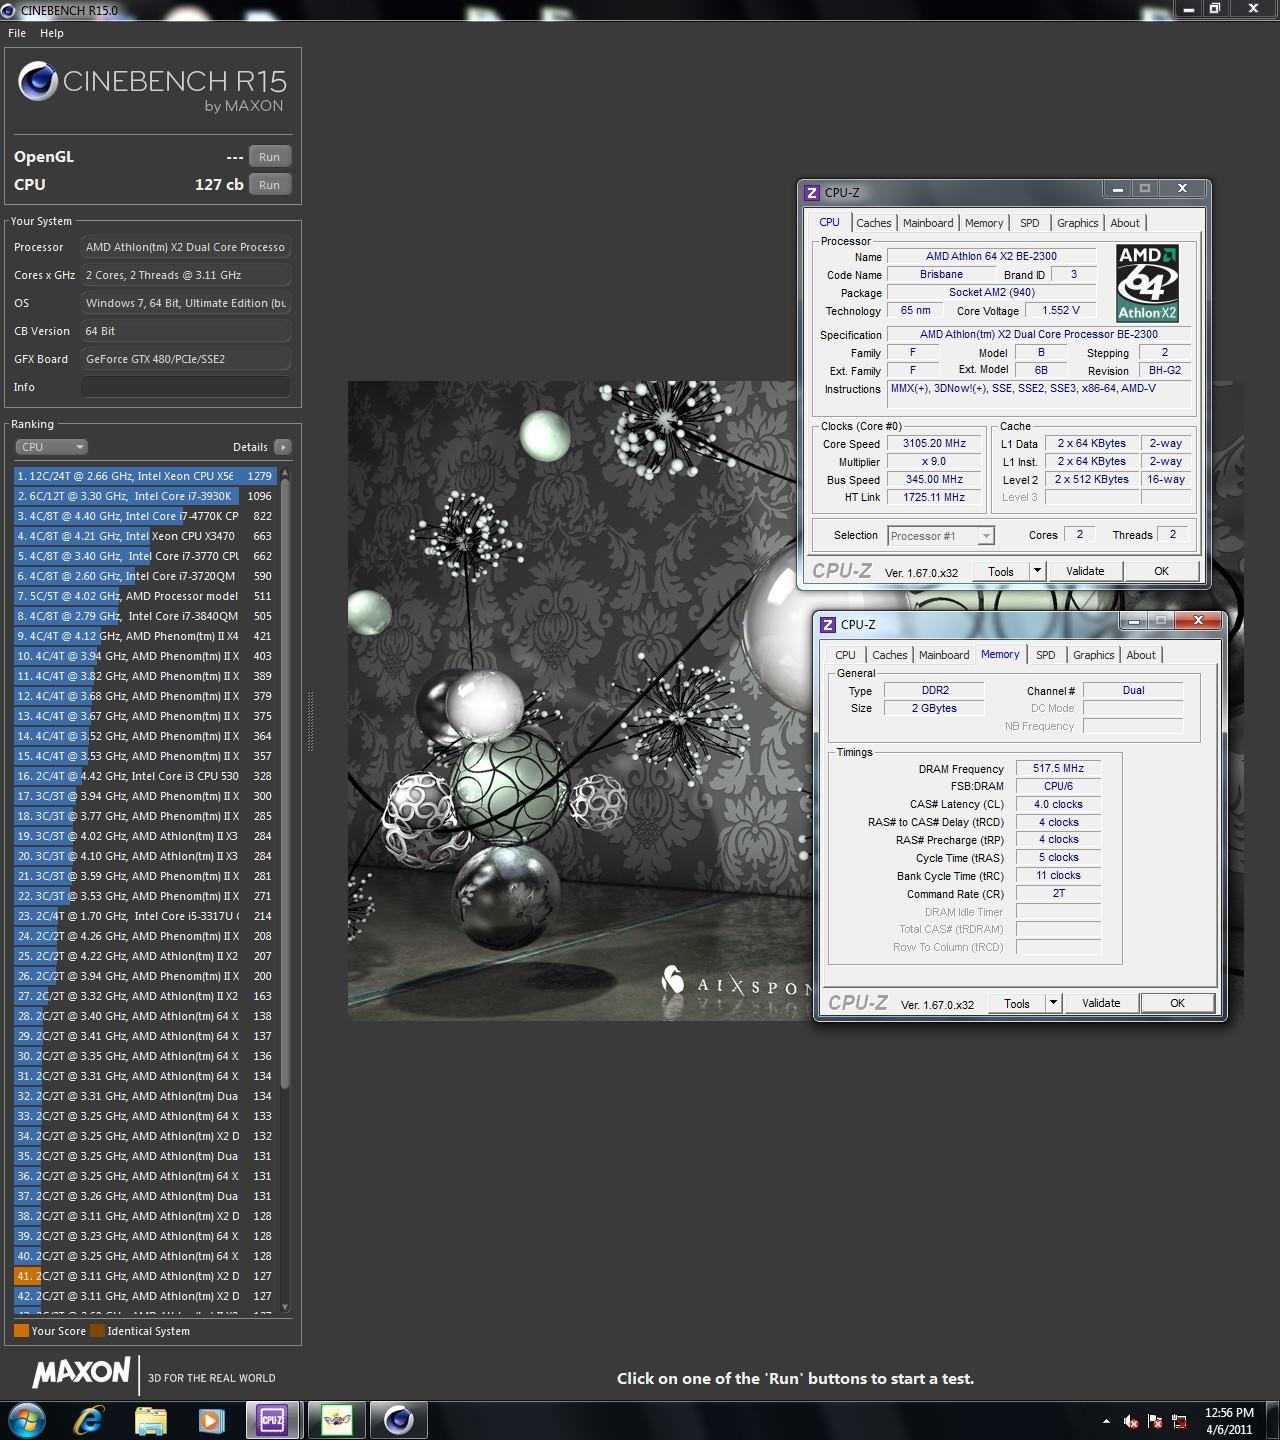This screenshot has width=1280, height=1440.
Task: Open Memory tab in upper CPU-Z window
Action: [x=984, y=223]
